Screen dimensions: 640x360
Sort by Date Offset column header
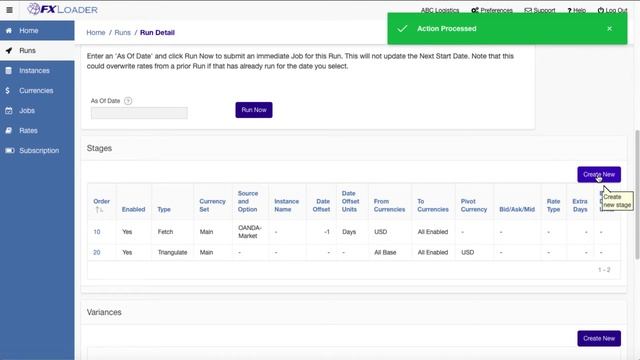click(x=322, y=205)
